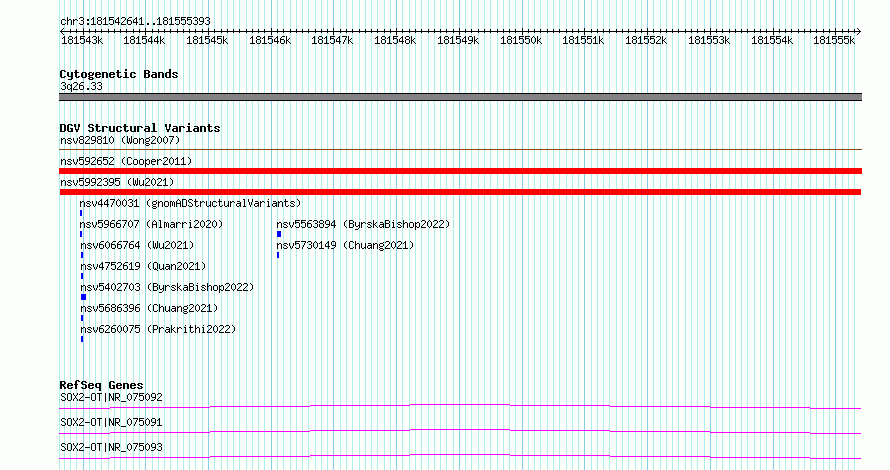Open nsv5402703 (ByrskaBishop2022) label

point(167,287)
